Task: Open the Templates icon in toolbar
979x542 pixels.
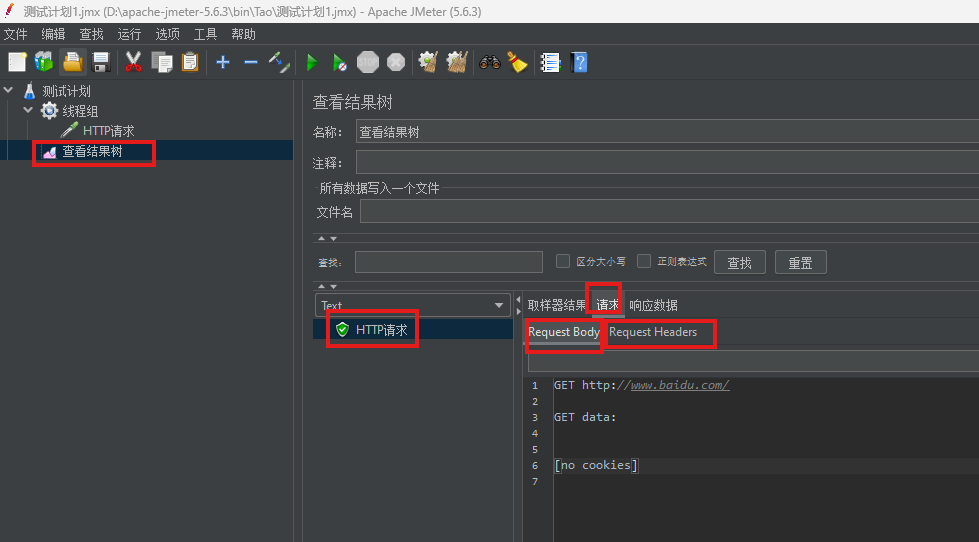Action: click(44, 62)
